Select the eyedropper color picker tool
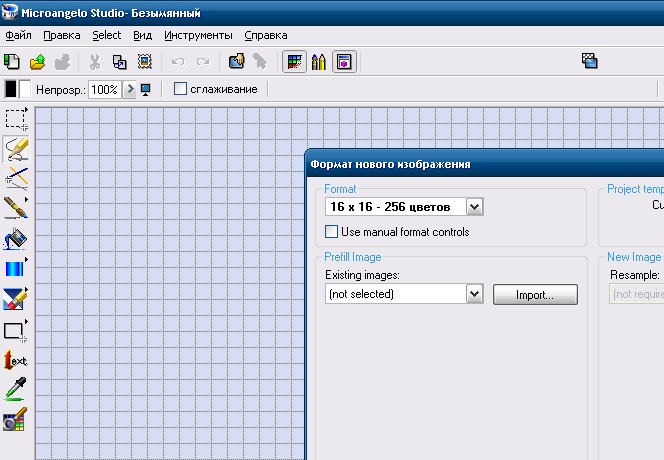This screenshot has width=664, height=460. [x=16, y=389]
